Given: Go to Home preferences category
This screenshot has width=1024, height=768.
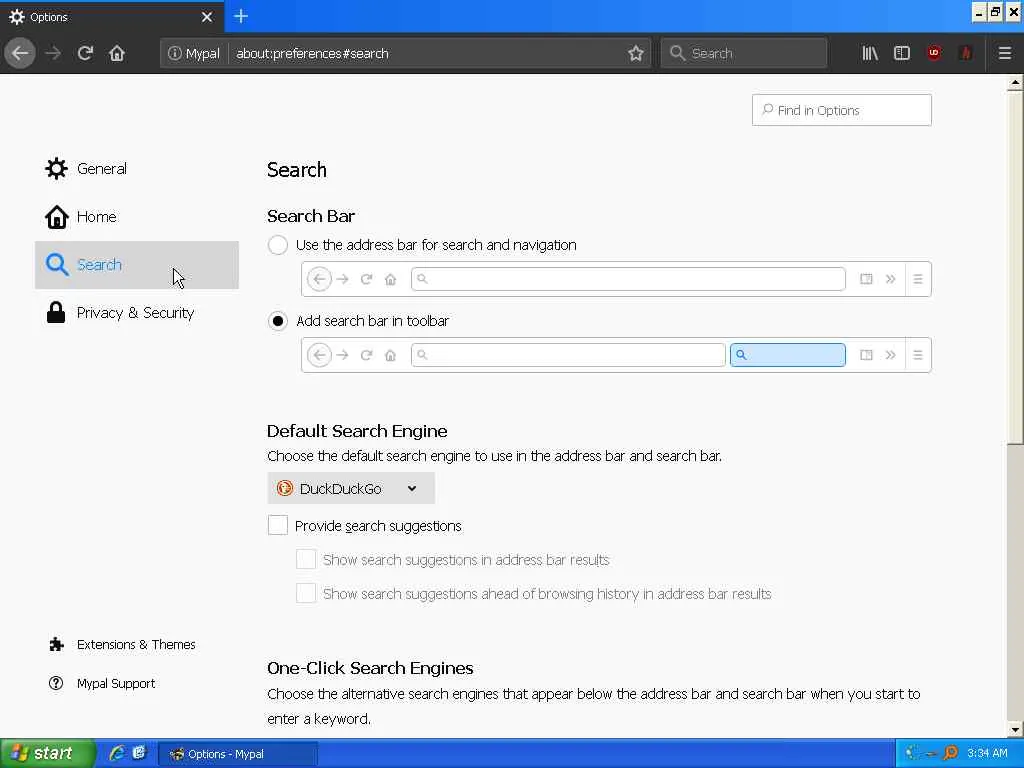Looking at the screenshot, I should [96, 217].
